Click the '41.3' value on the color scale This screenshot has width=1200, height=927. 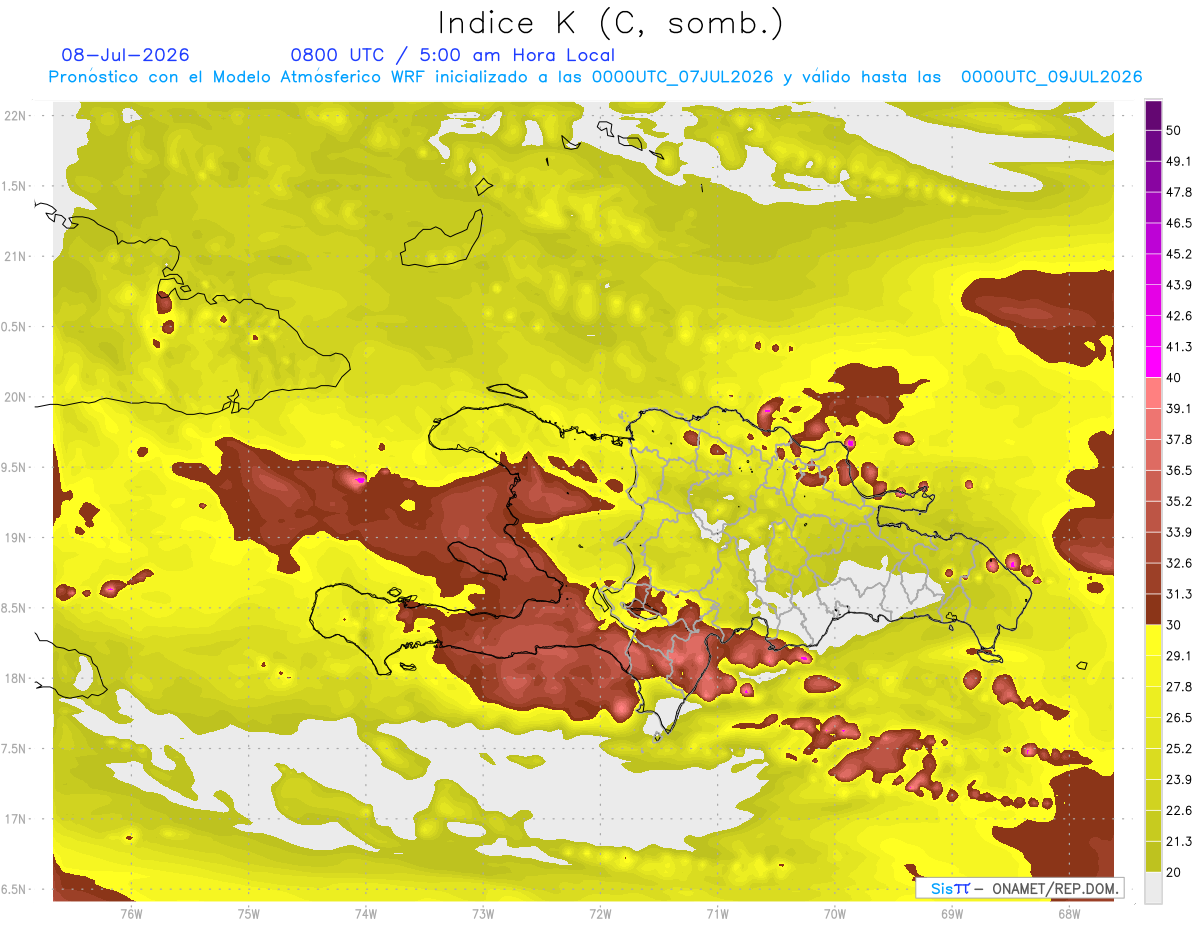(x=1179, y=347)
